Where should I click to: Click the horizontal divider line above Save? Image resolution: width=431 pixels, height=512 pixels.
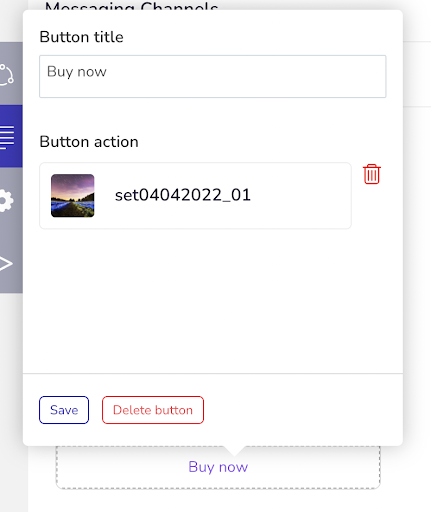point(213,374)
